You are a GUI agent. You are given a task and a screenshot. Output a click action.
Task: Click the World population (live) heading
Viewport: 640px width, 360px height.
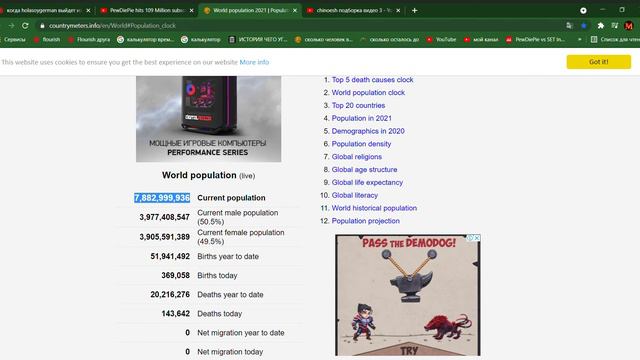[208, 176]
